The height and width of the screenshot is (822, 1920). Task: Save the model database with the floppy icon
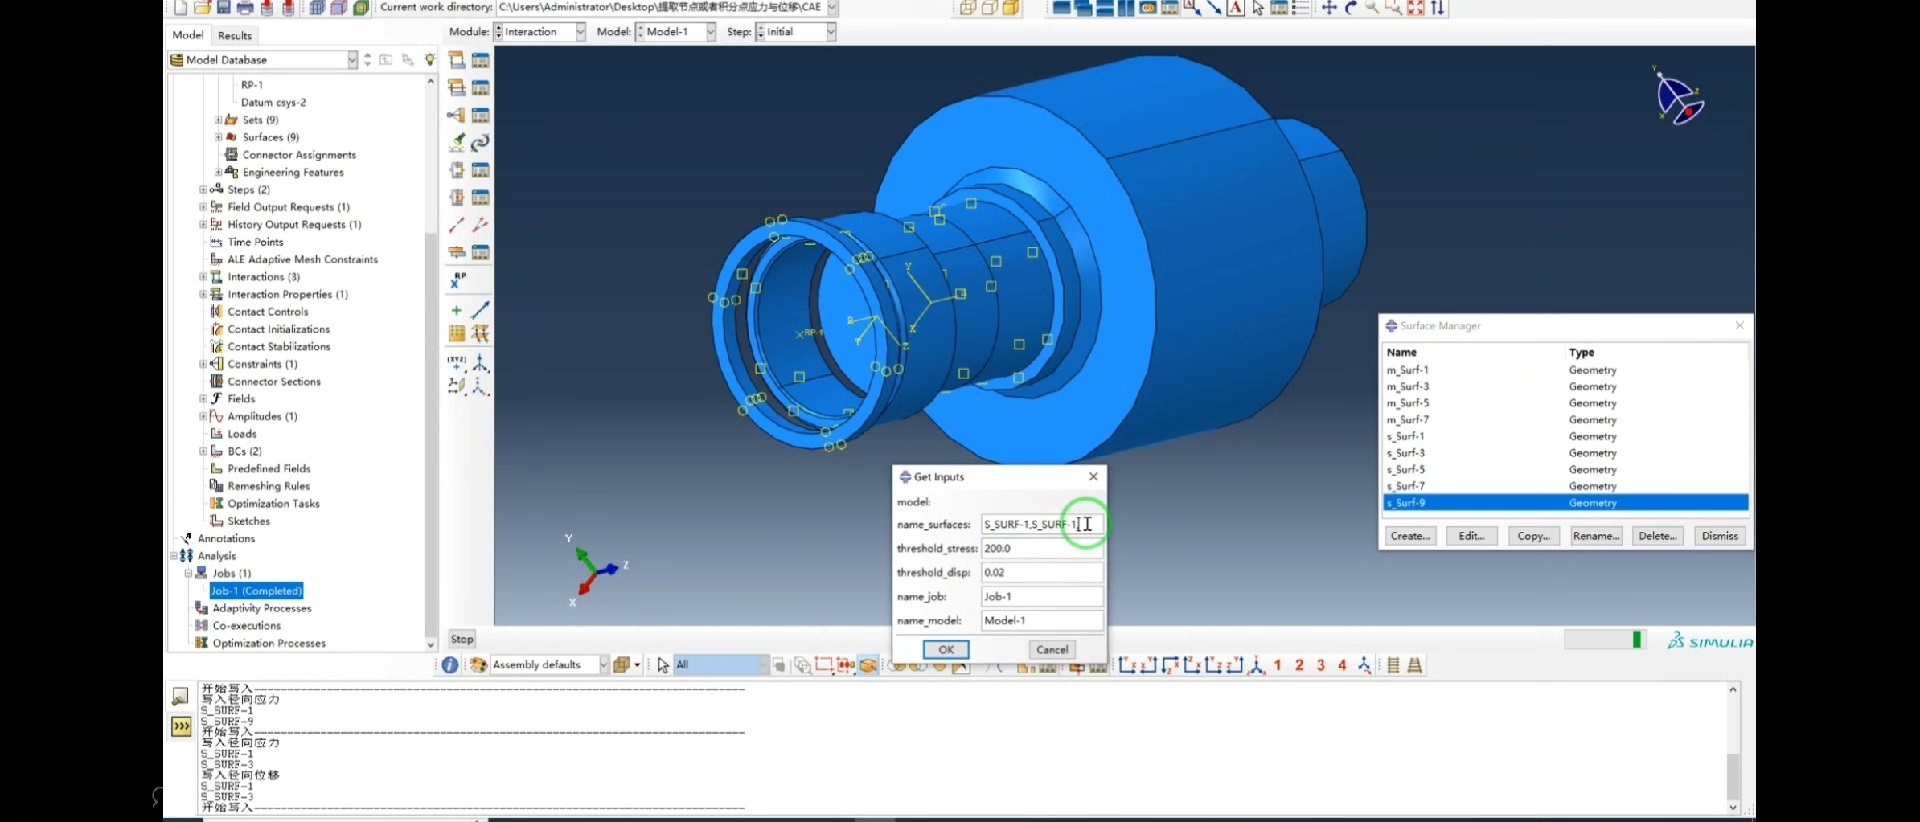(x=224, y=8)
